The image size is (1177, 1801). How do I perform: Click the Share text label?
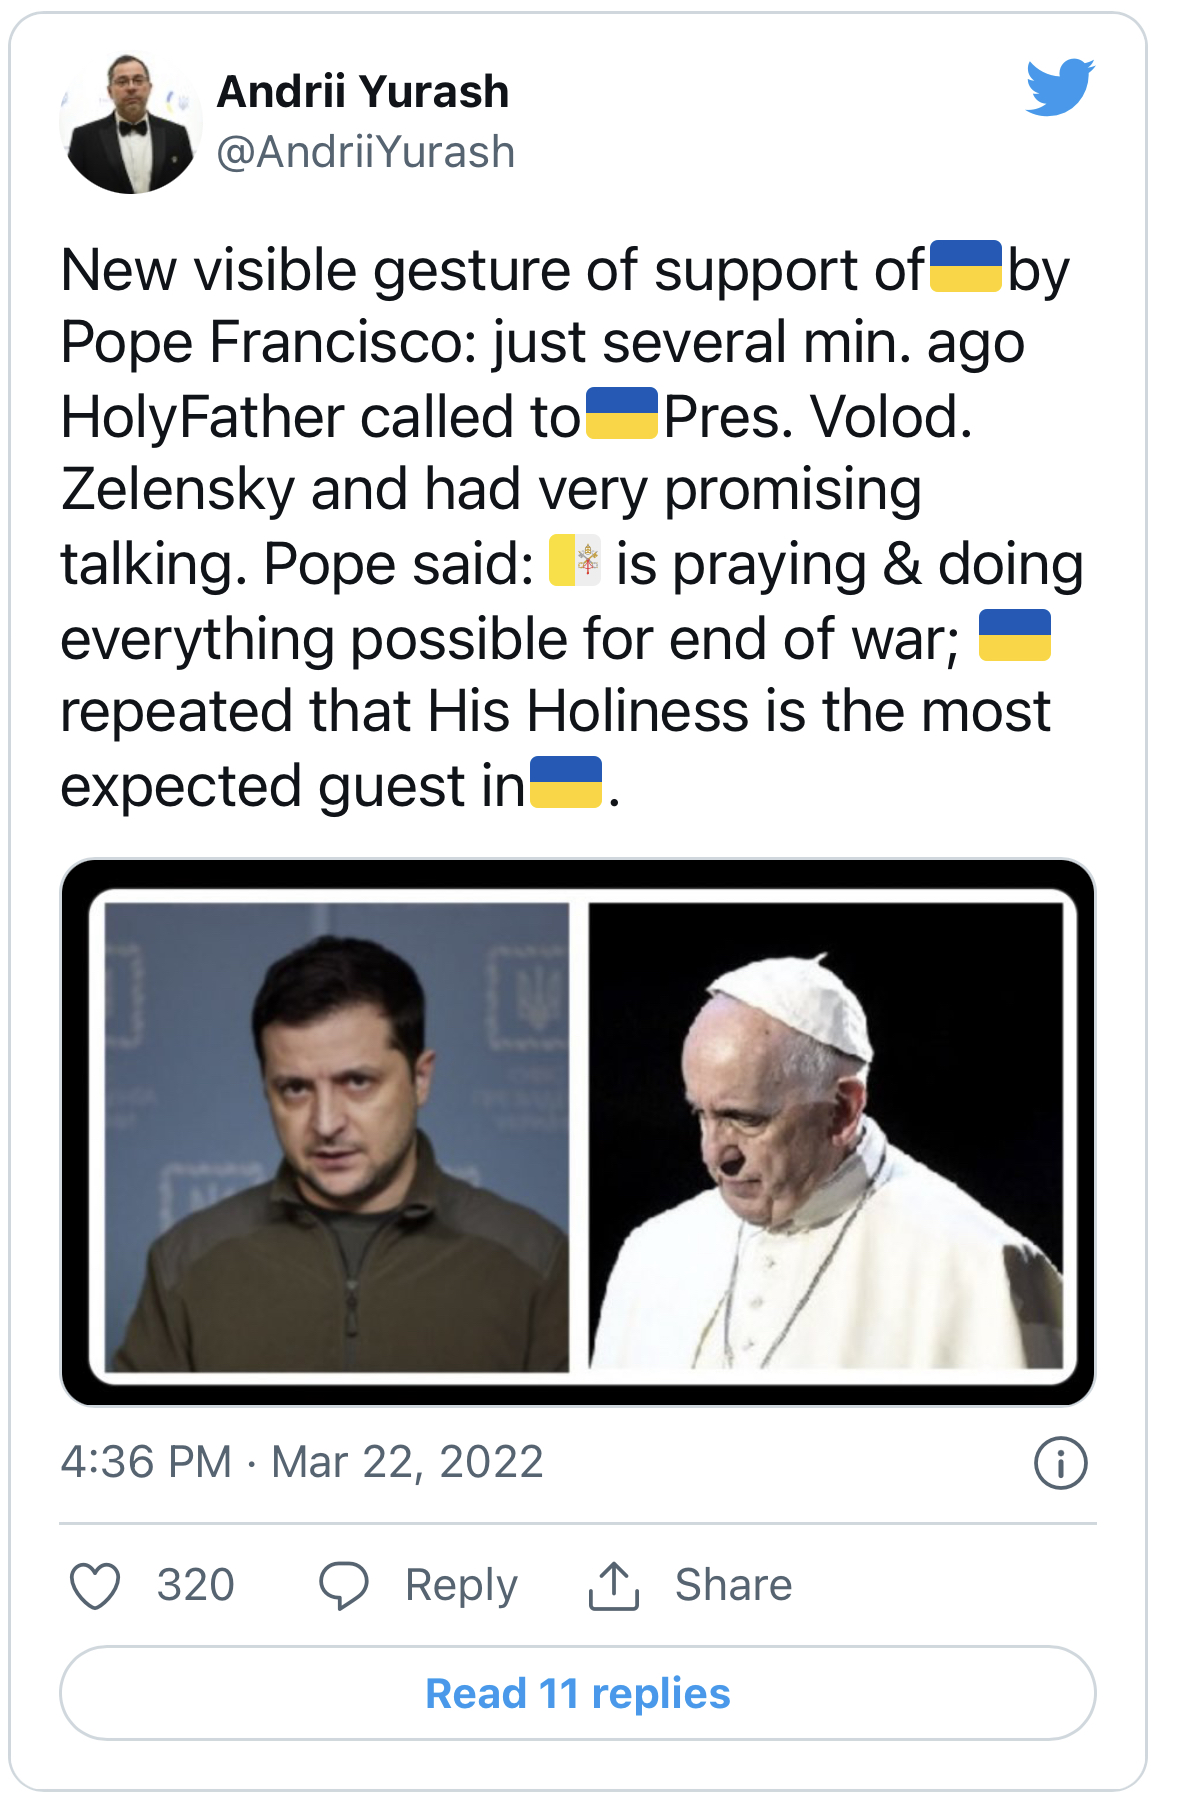tap(733, 1585)
